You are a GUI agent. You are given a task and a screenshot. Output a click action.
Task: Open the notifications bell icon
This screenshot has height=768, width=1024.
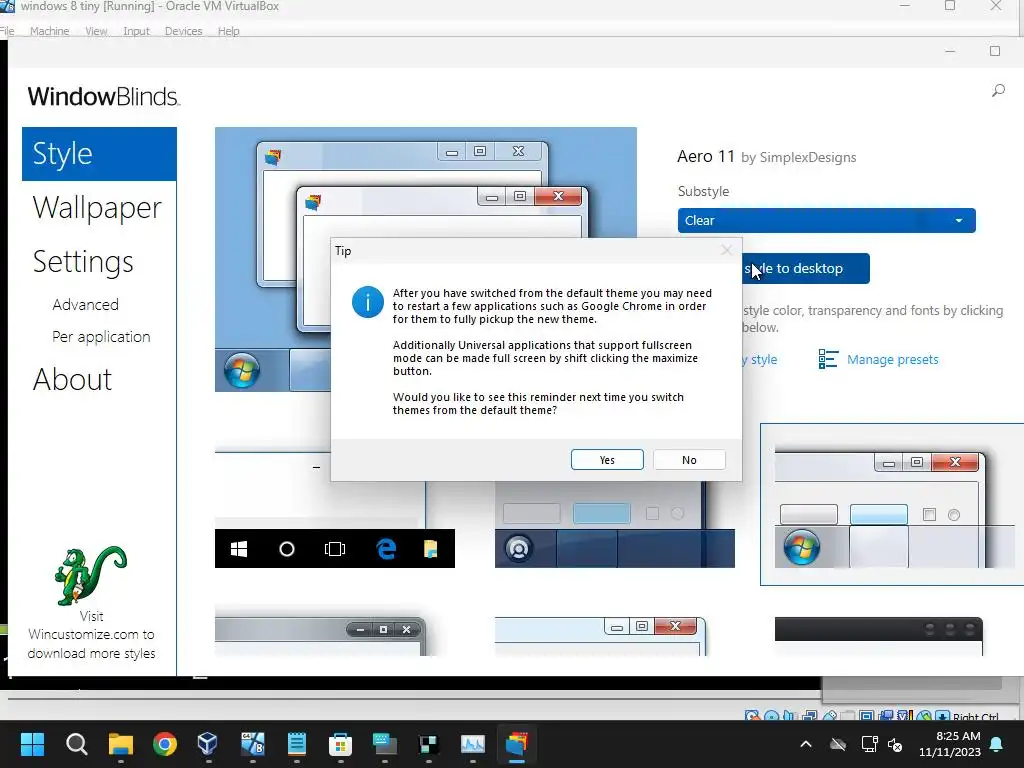[x=997, y=744]
